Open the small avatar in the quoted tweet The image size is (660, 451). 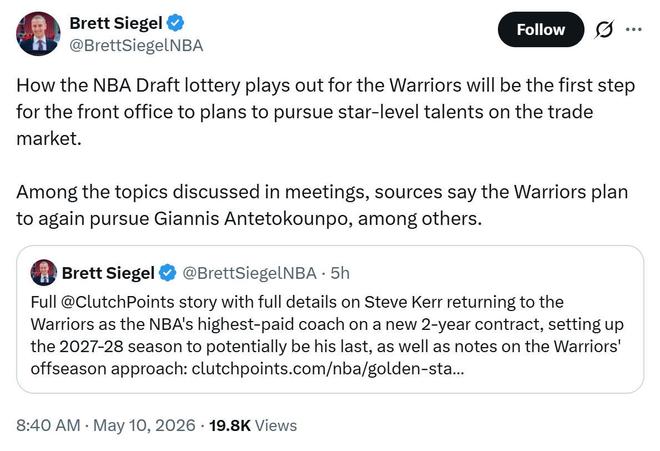[44, 273]
